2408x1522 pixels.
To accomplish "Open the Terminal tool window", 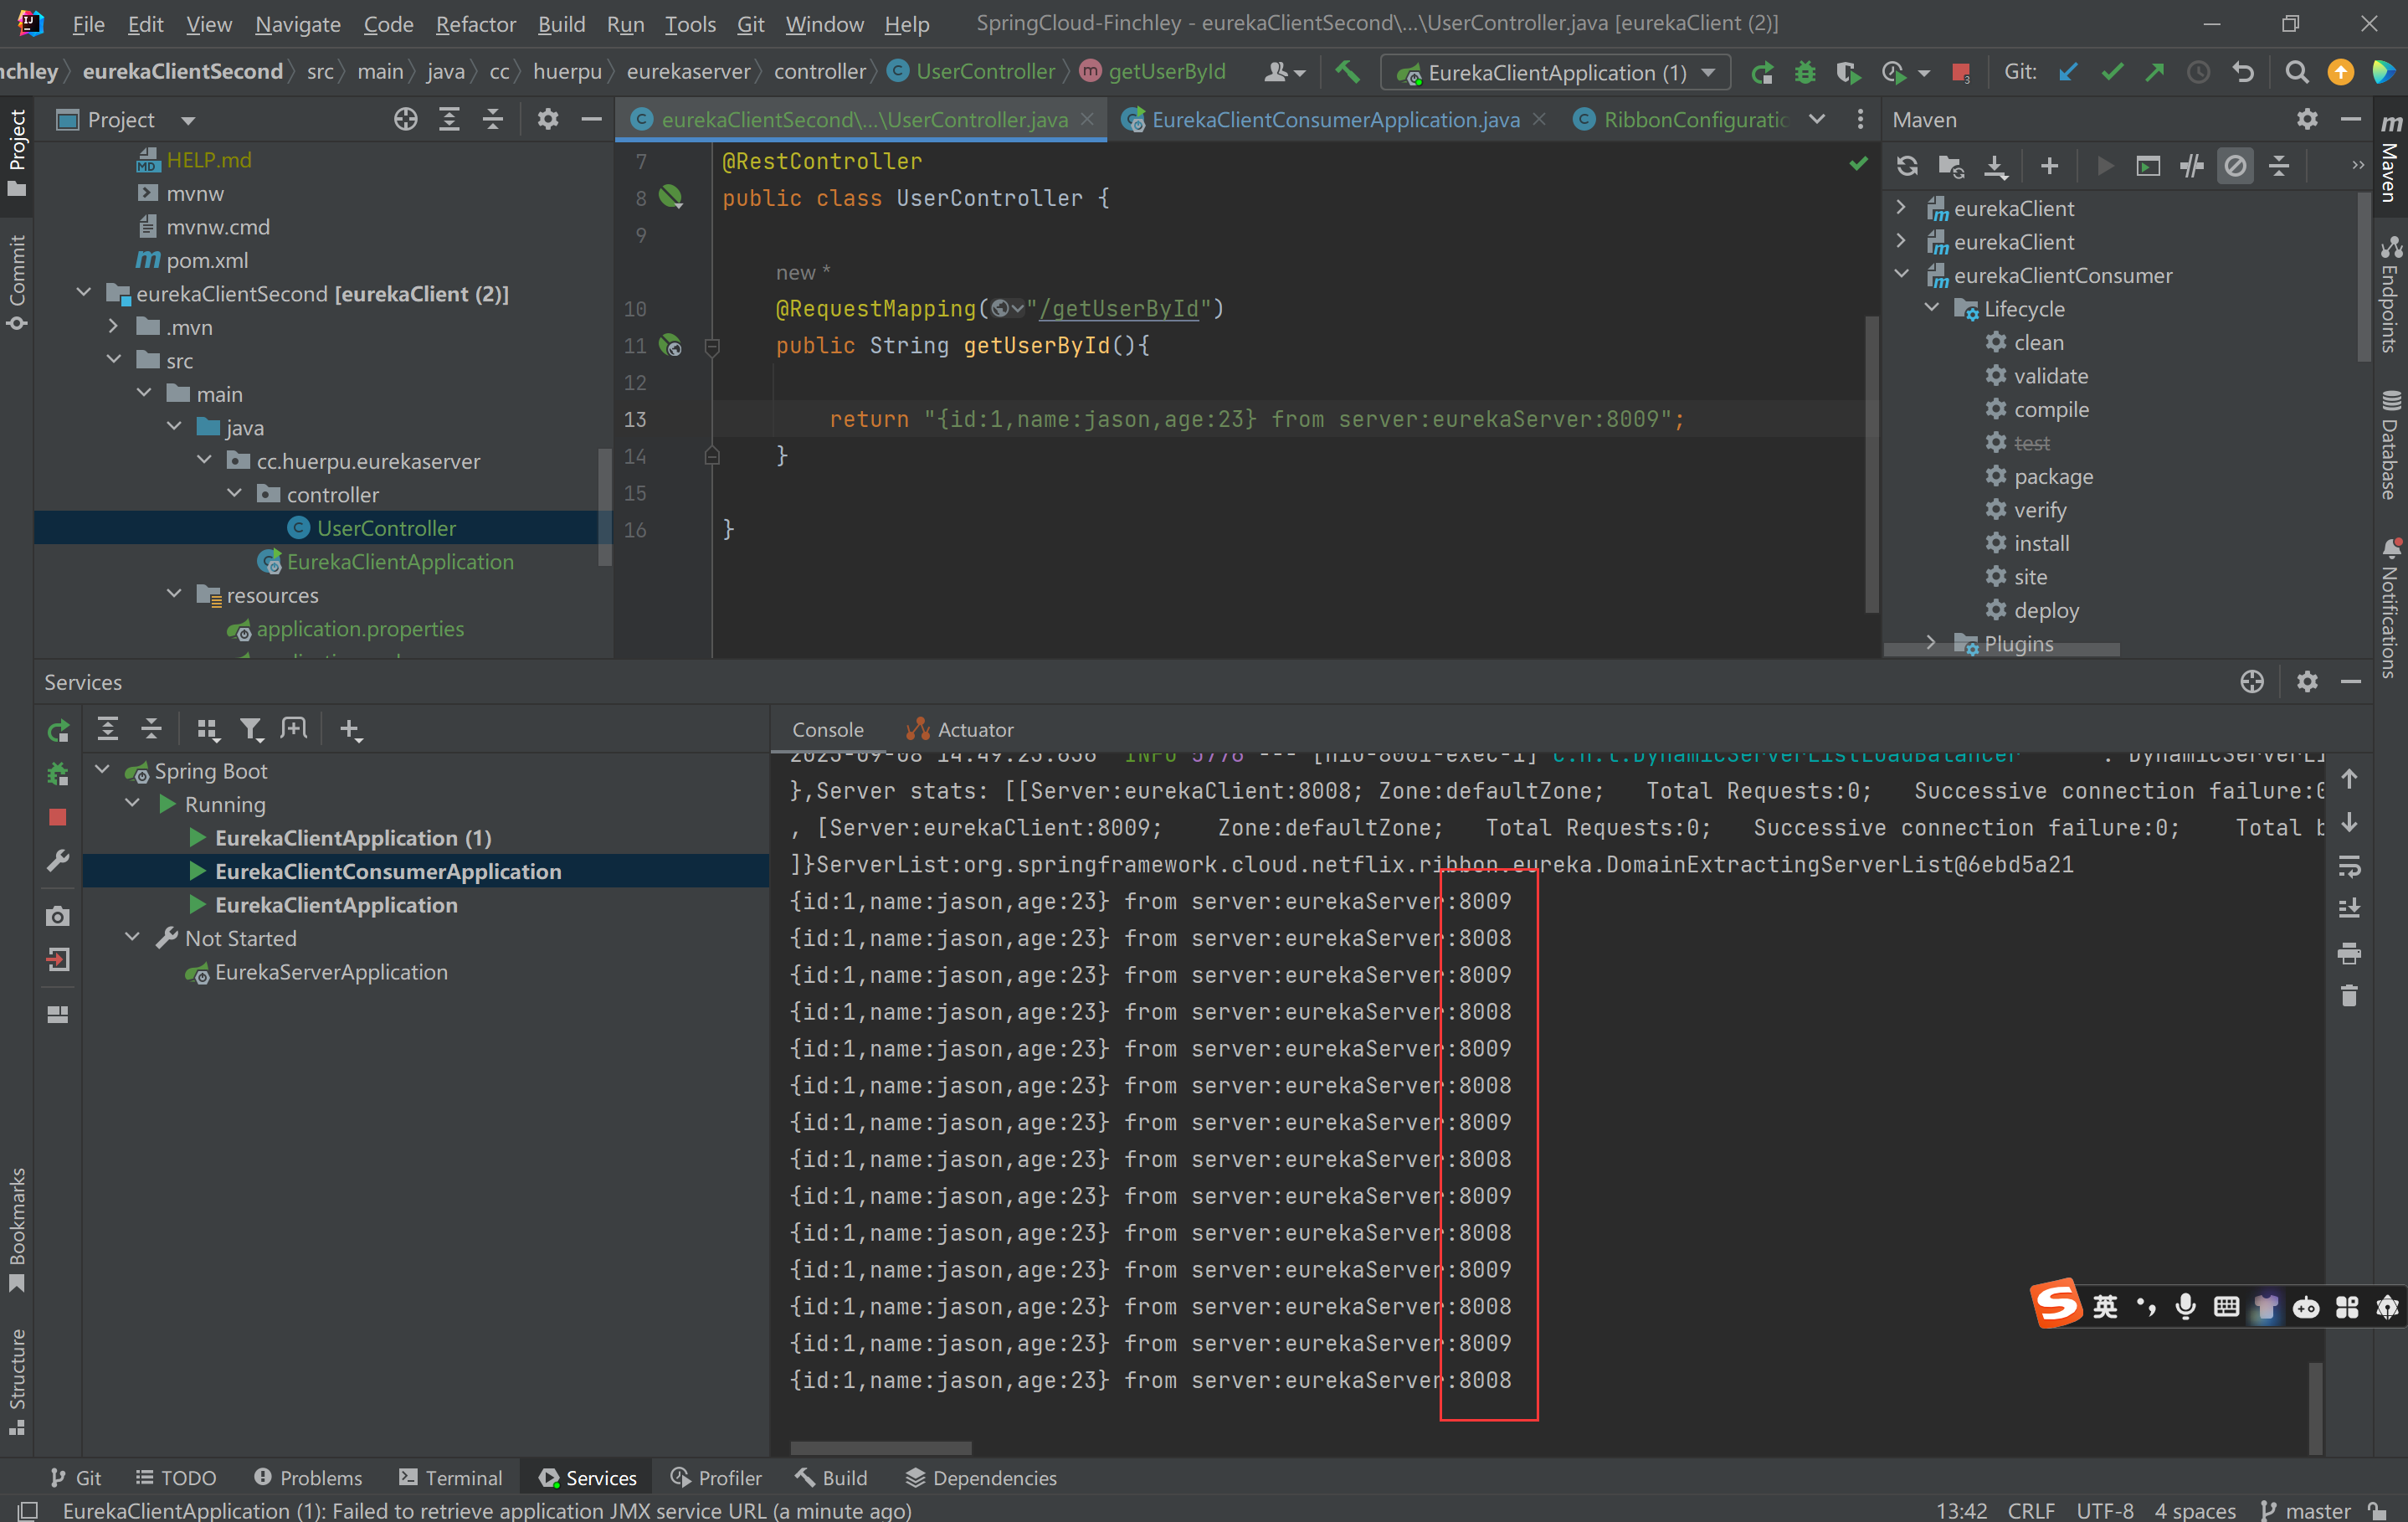I will point(450,1477).
